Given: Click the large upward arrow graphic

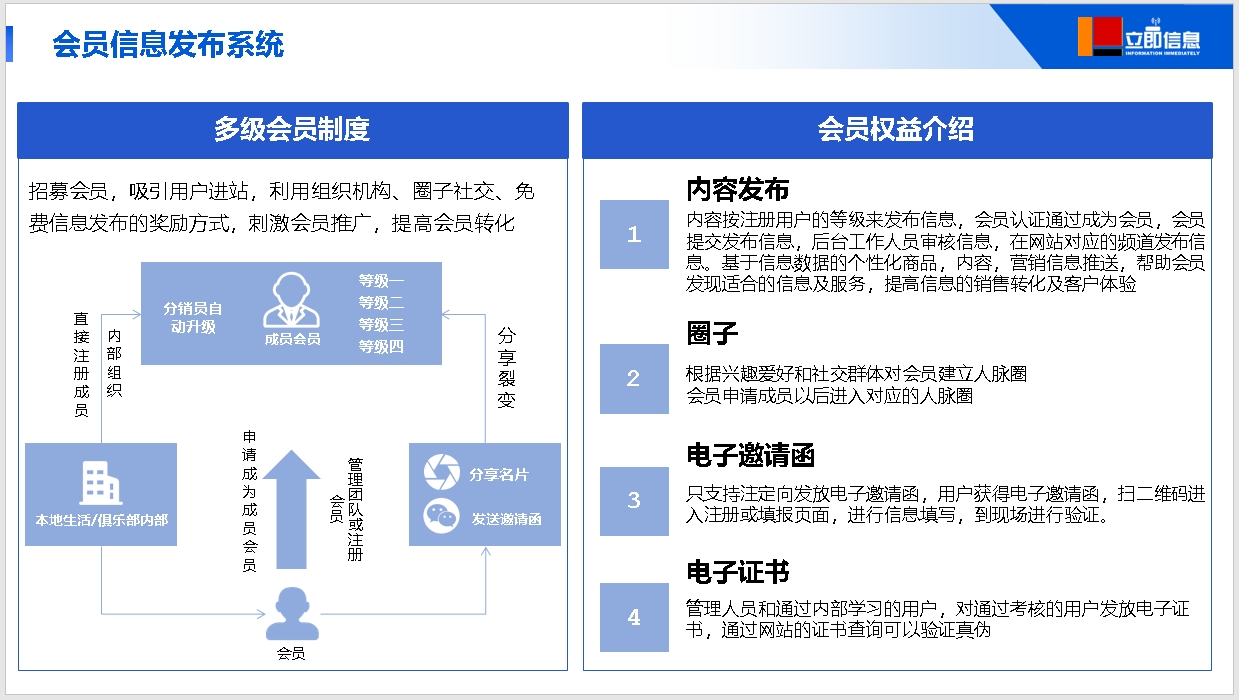Looking at the screenshot, I should click(291, 509).
